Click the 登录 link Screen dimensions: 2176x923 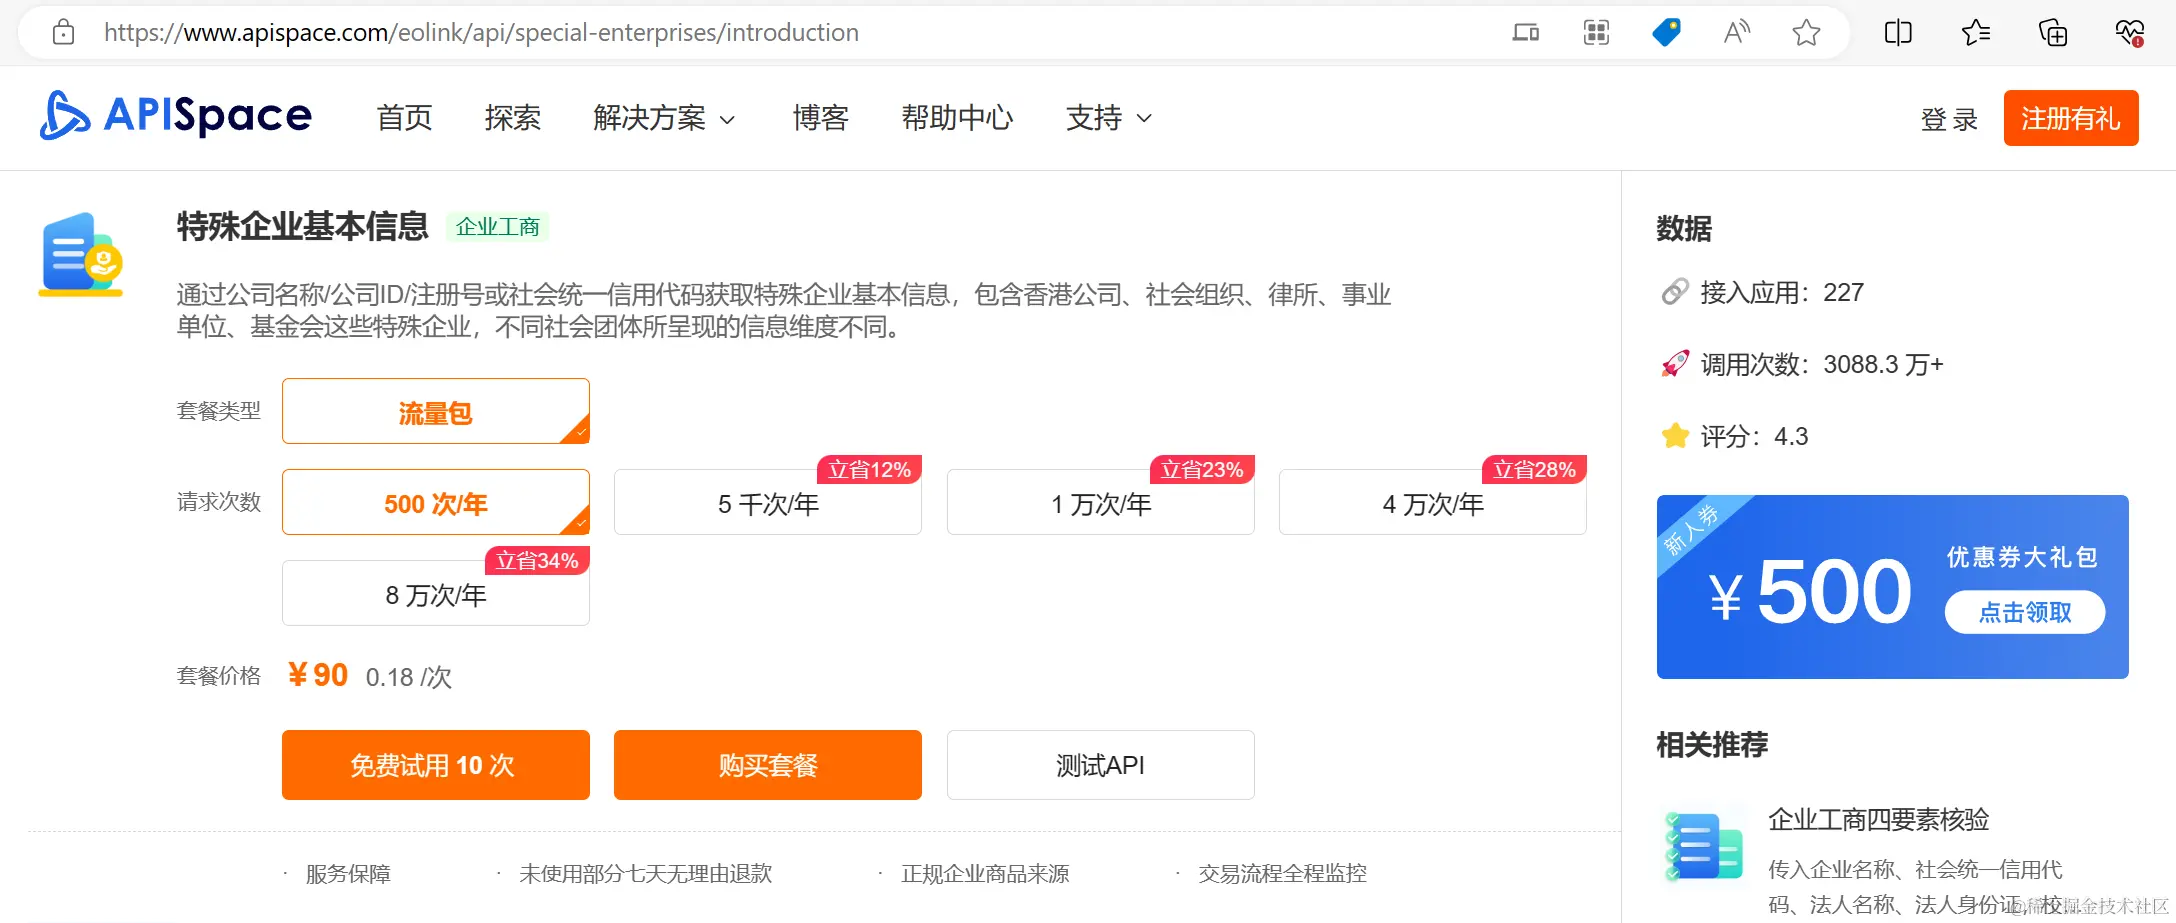pyautogui.click(x=1949, y=119)
